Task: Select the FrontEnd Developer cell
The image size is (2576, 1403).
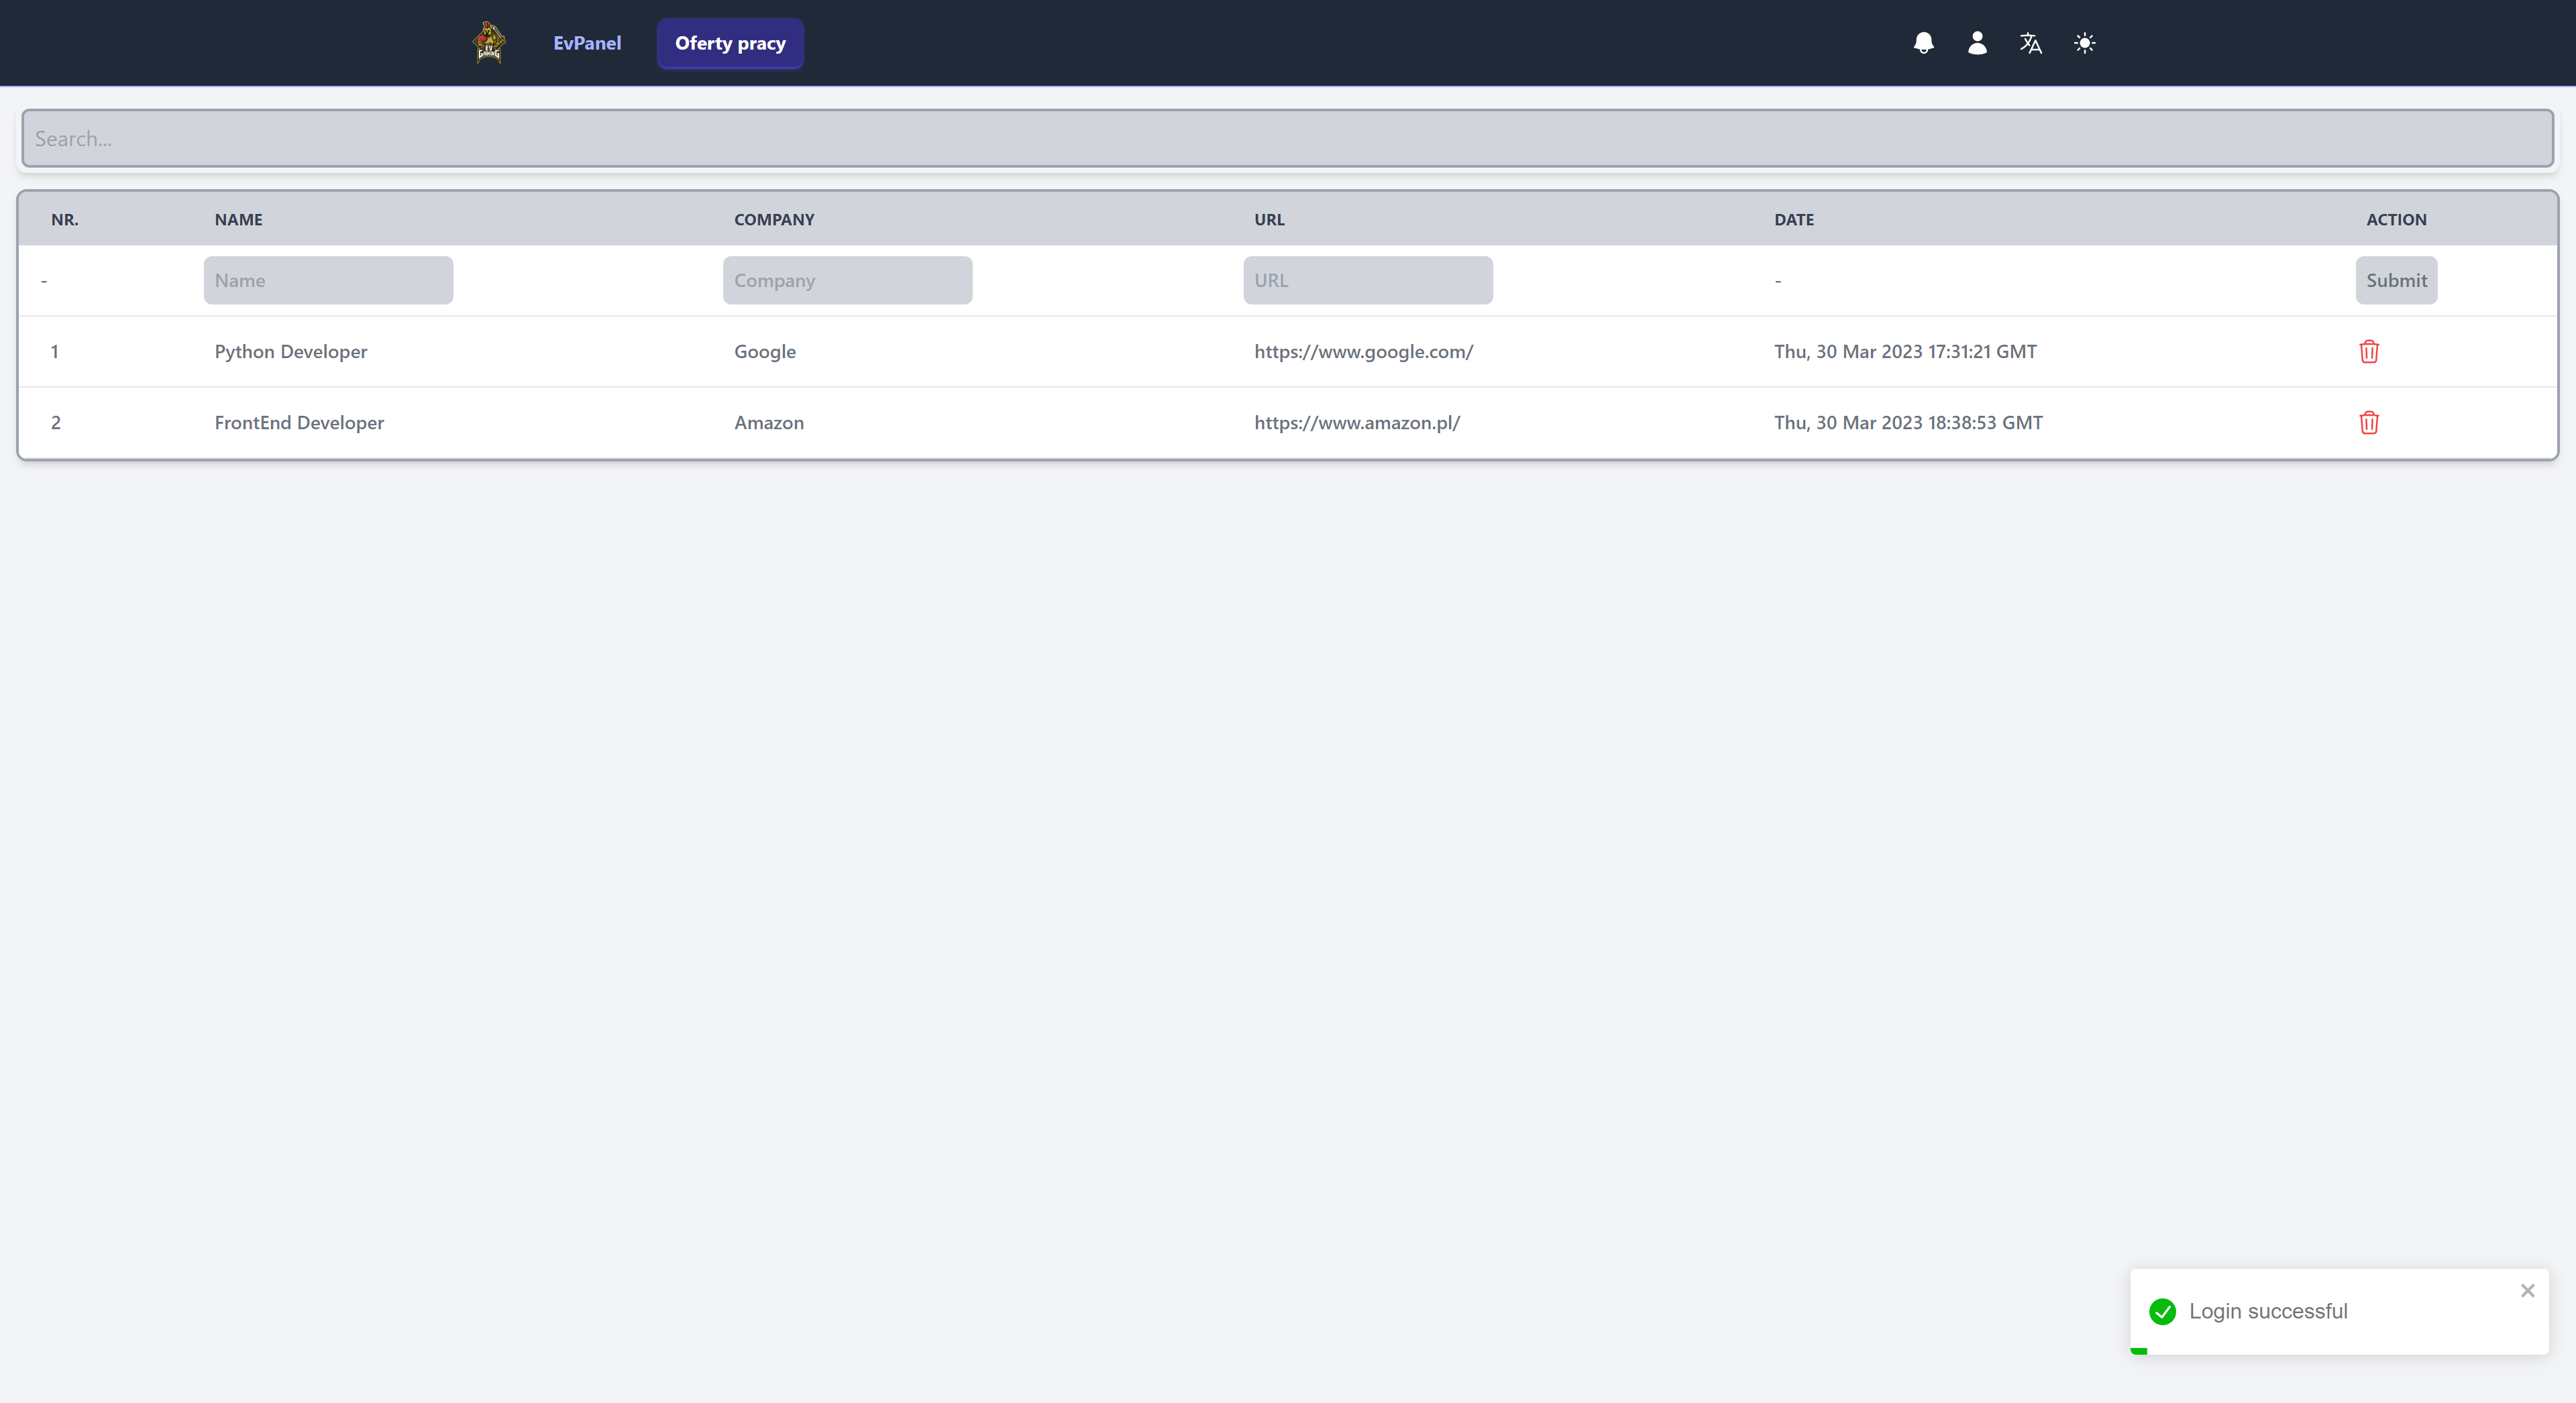Action: click(299, 422)
